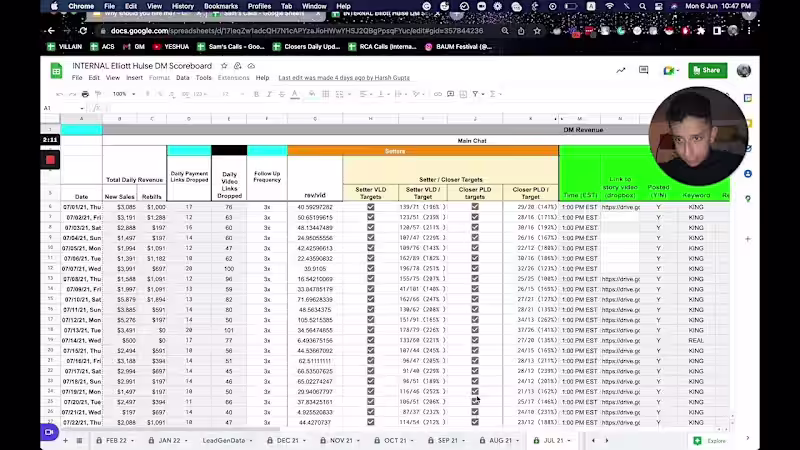Image resolution: width=800 pixels, height=450 pixels.
Task: Open the comment history icon
Action: coord(645,70)
